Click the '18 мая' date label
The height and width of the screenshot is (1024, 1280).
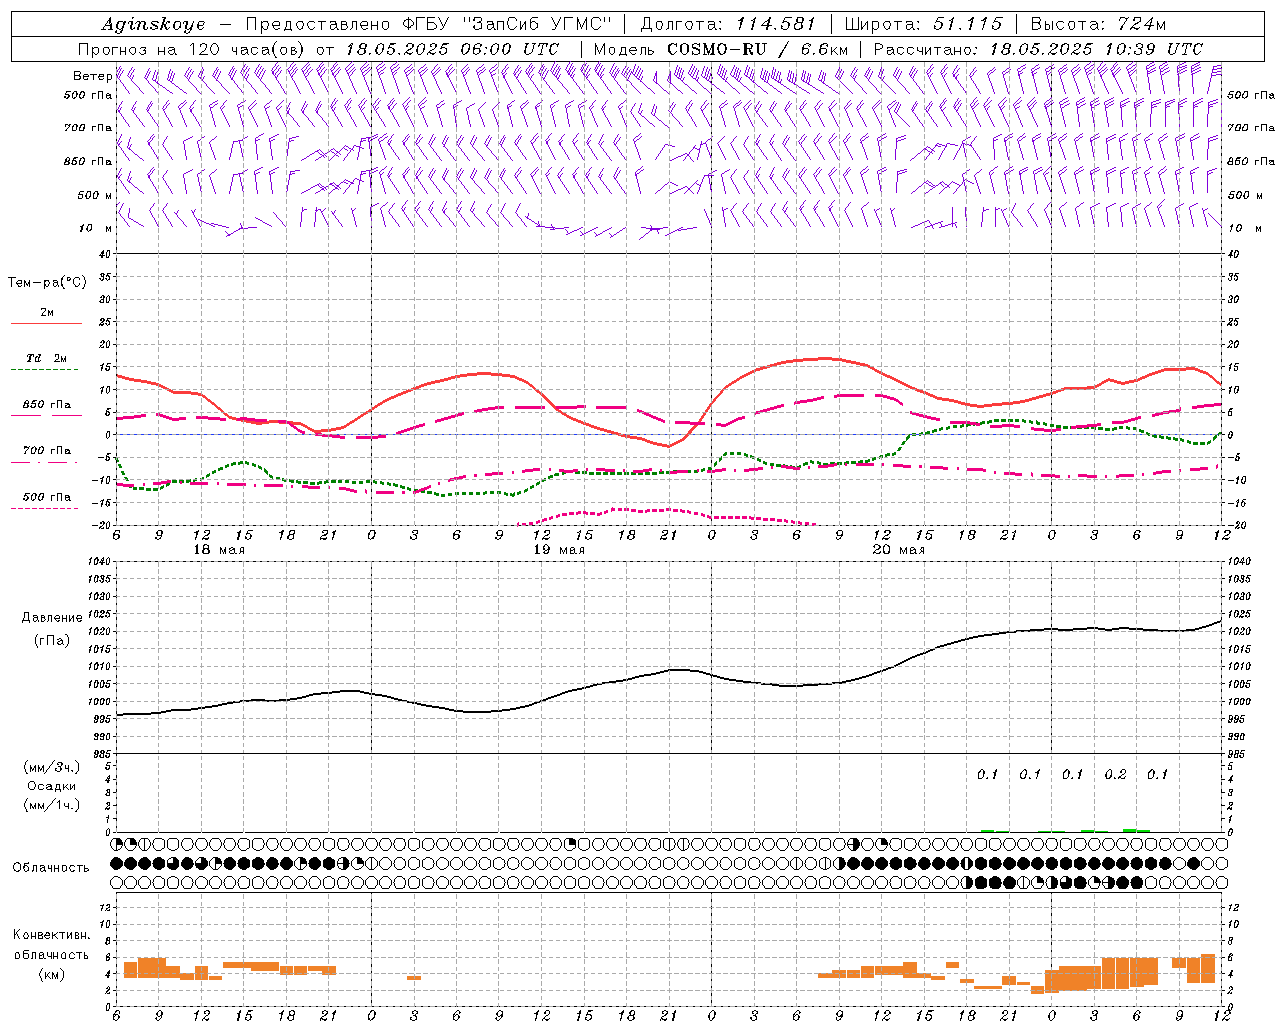point(219,550)
